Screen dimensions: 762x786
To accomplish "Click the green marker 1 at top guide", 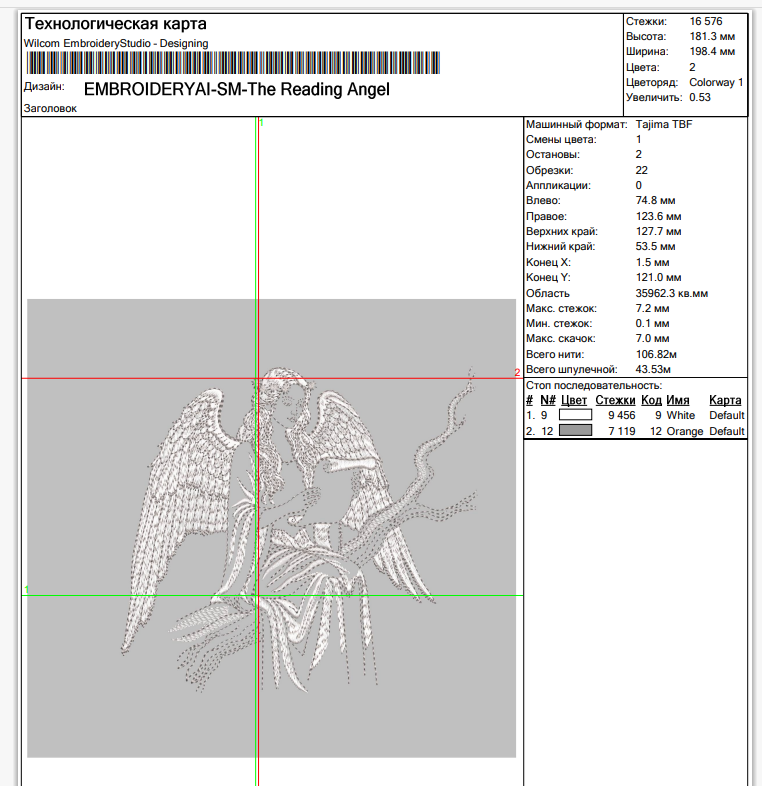I will coord(261,123).
